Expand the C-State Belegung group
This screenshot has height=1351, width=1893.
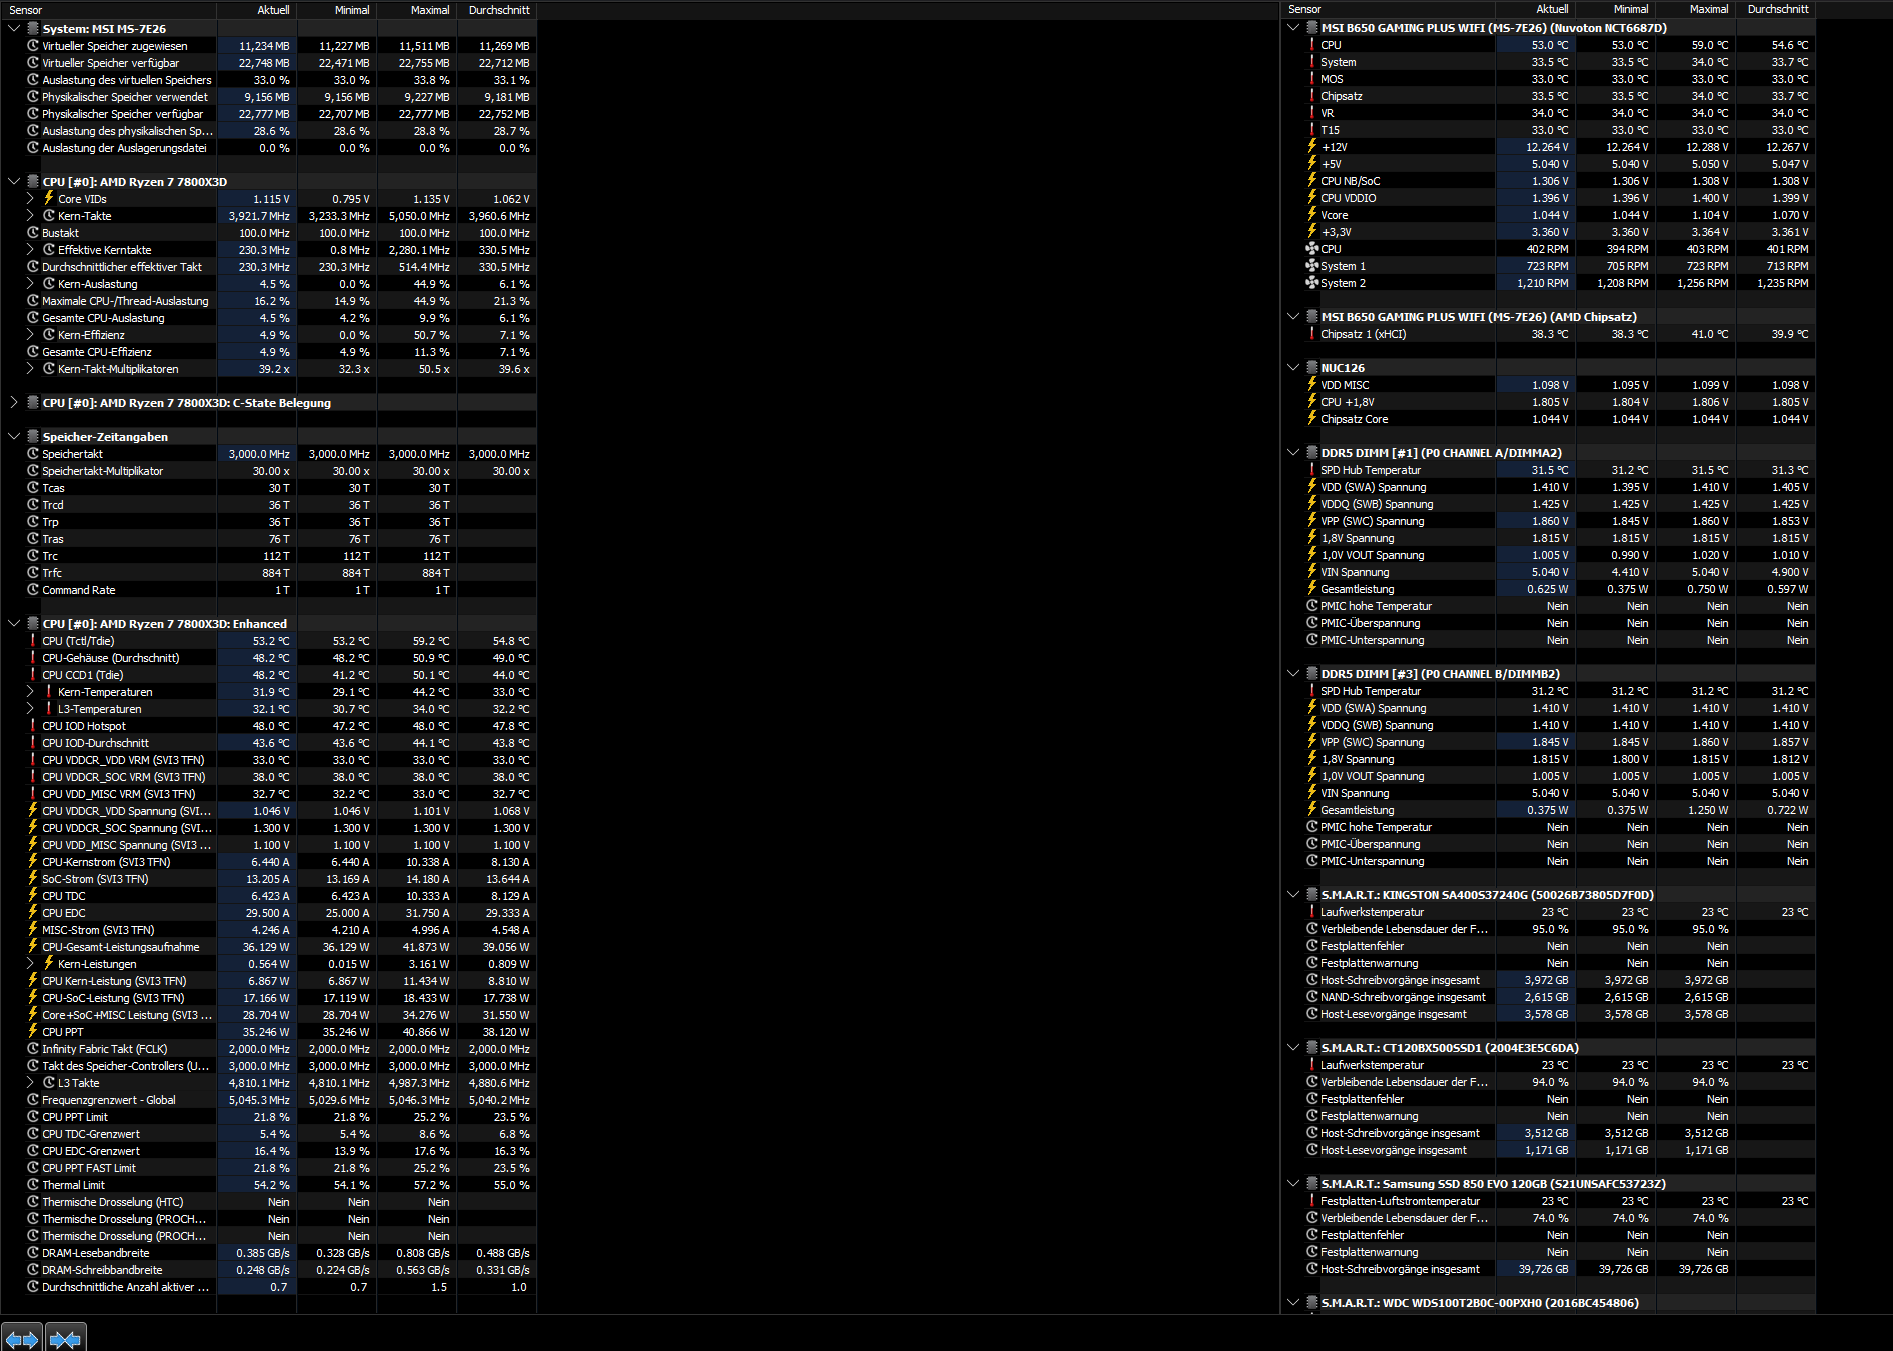14,403
